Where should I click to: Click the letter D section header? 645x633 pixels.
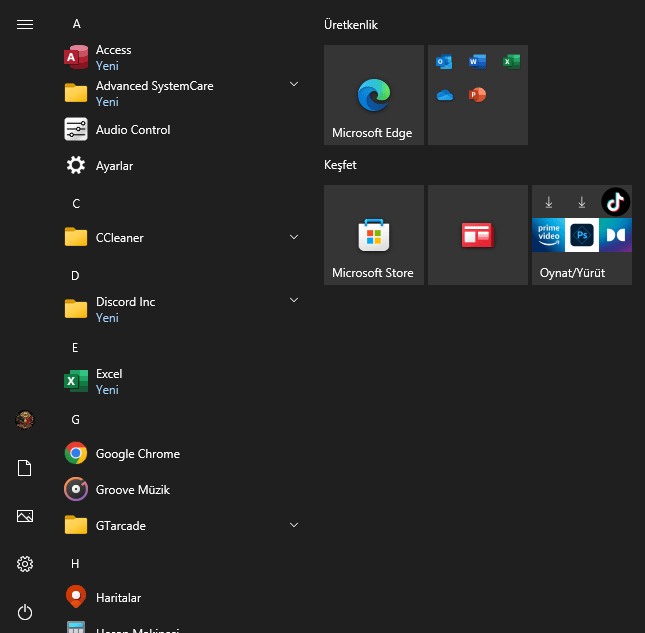[75, 276]
